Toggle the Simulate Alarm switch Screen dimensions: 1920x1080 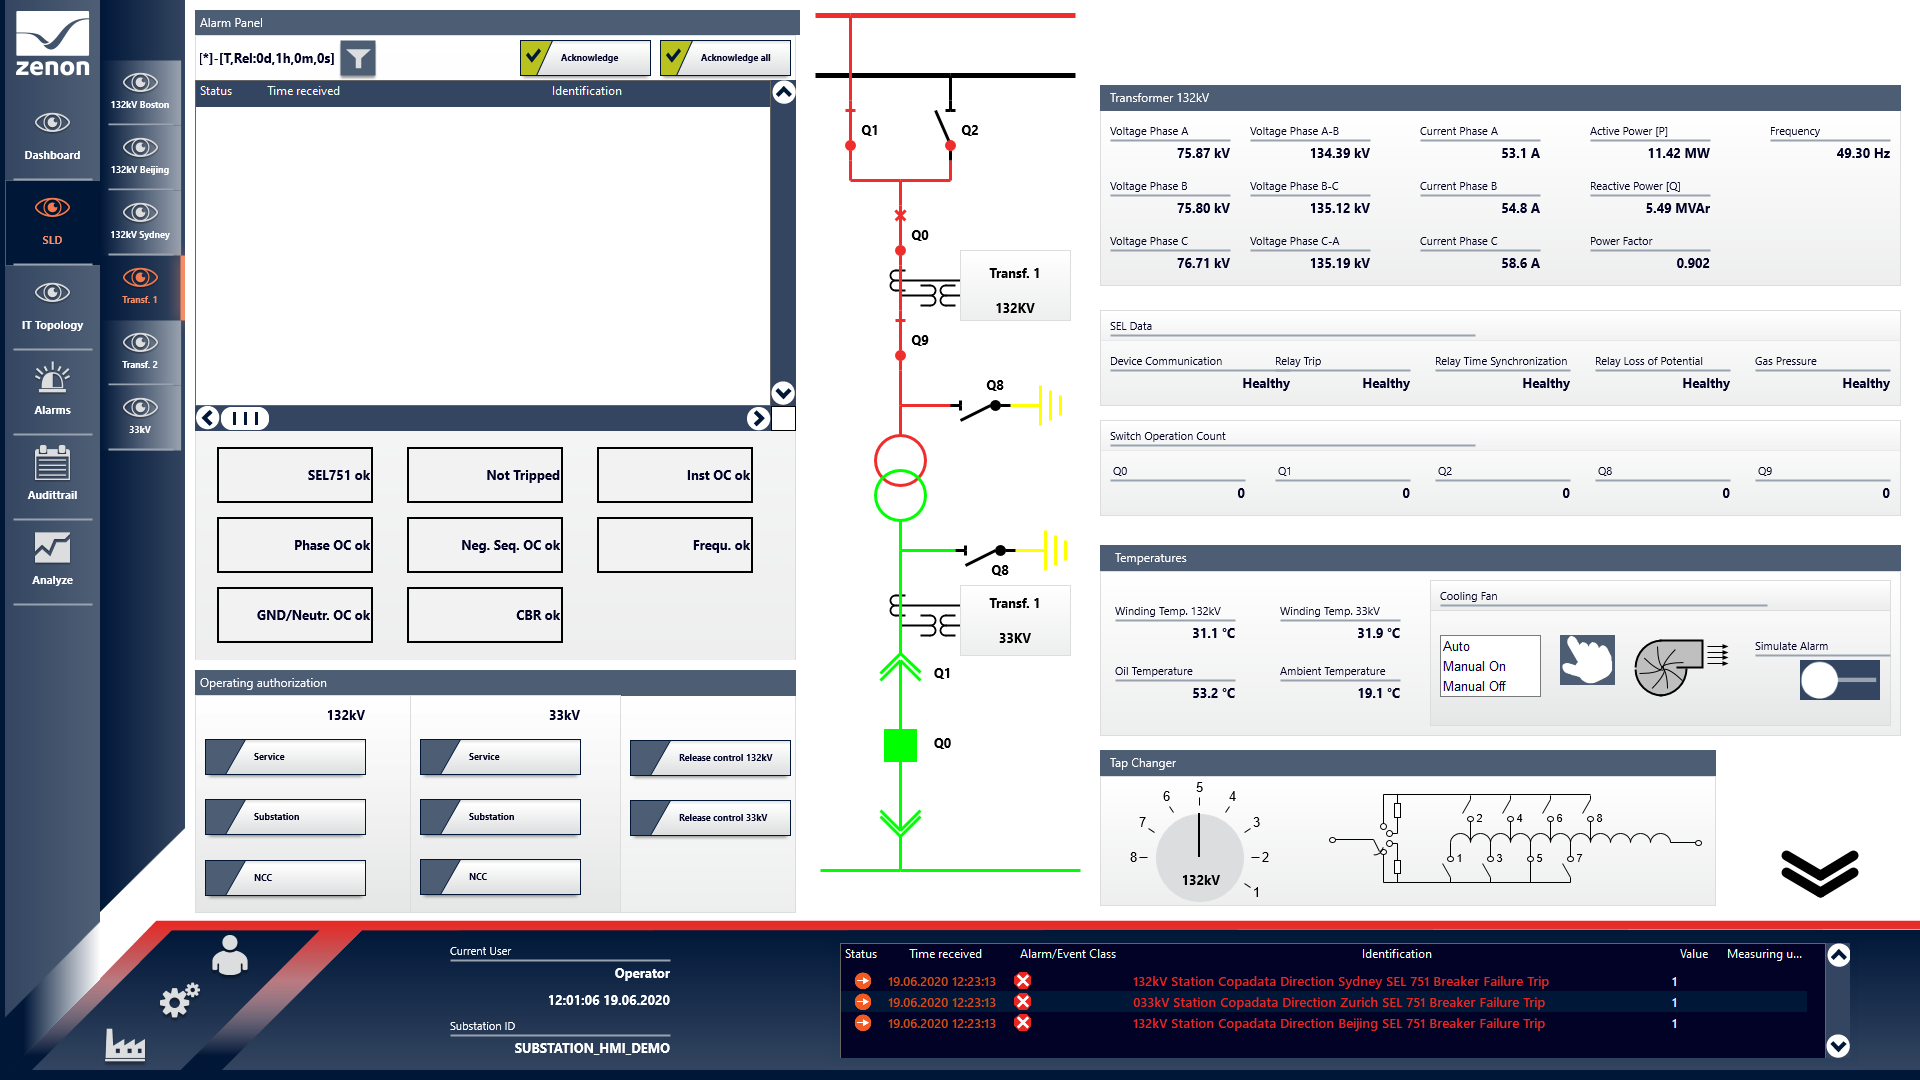[1838, 681]
